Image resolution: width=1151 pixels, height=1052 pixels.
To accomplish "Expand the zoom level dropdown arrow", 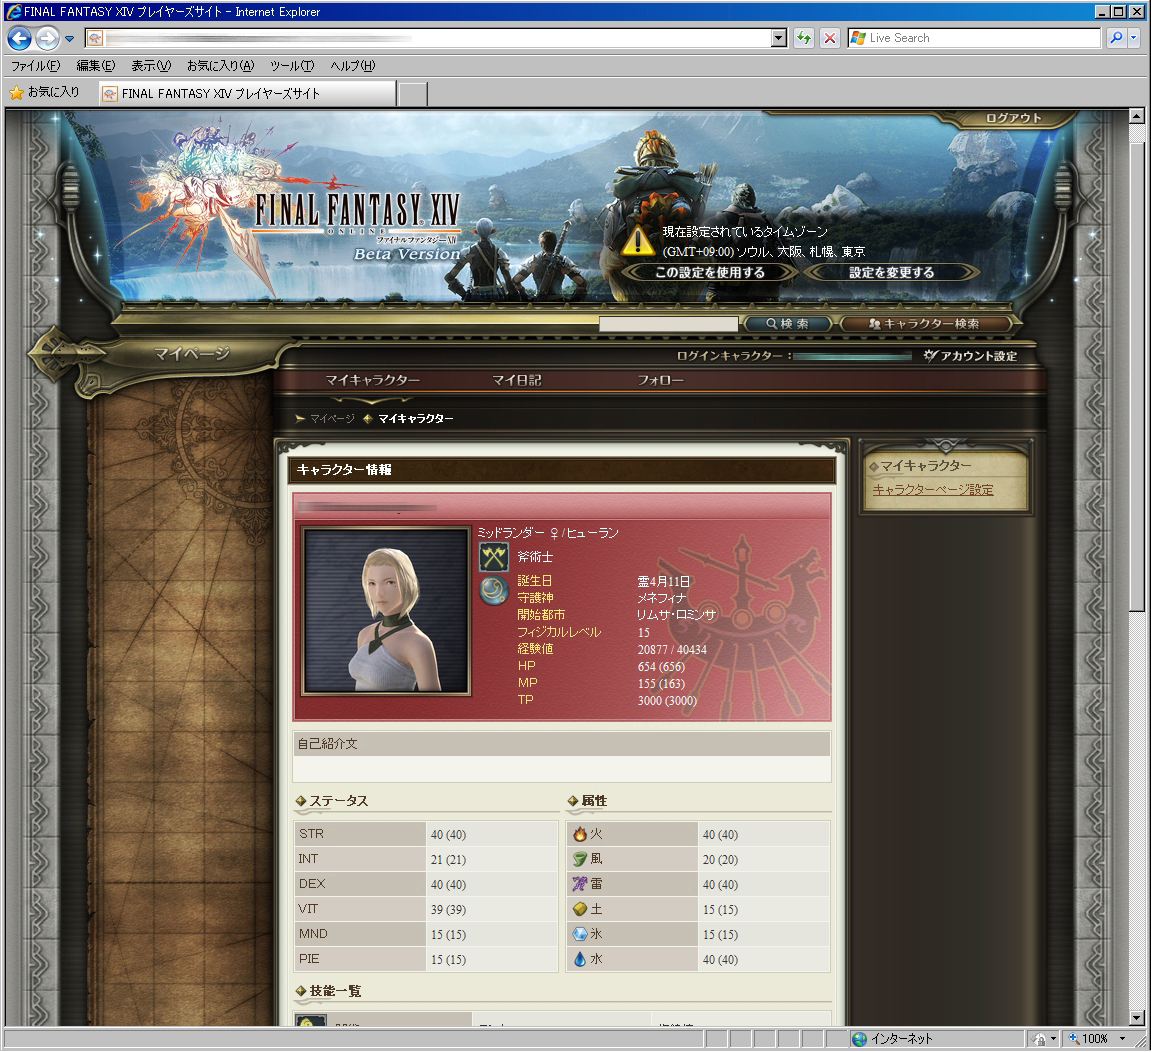I will (x=1122, y=1039).
